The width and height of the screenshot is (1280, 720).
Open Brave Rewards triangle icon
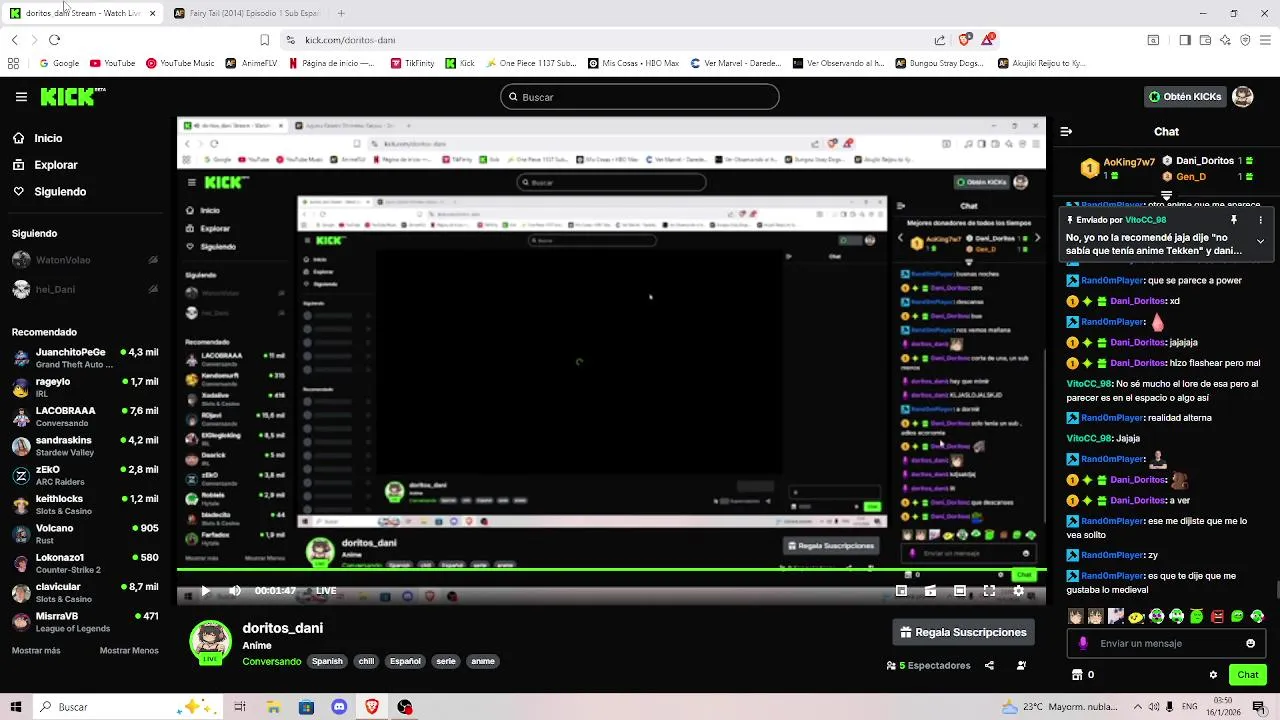click(988, 40)
